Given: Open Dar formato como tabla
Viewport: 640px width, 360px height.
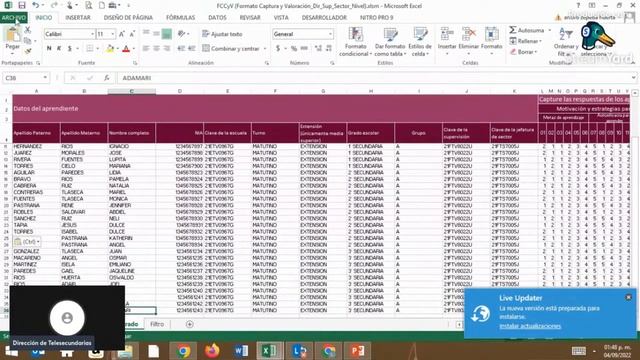Looking at the screenshot, I should 390,42.
